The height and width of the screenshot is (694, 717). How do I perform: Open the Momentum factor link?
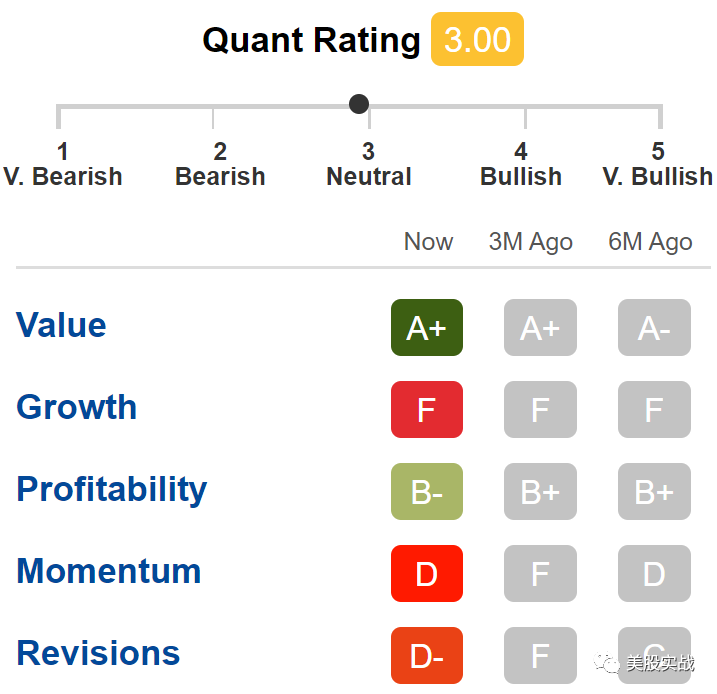[x=108, y=571]
